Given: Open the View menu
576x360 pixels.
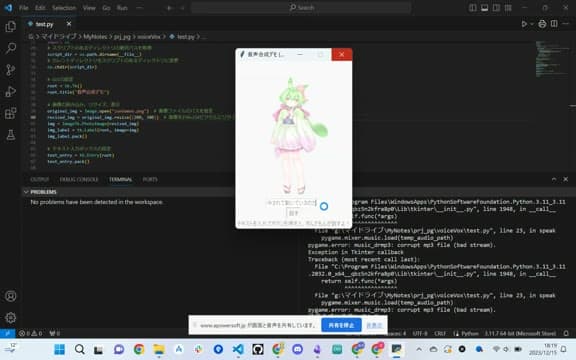Looking at the screenshot, I should [x=89, y=8].
